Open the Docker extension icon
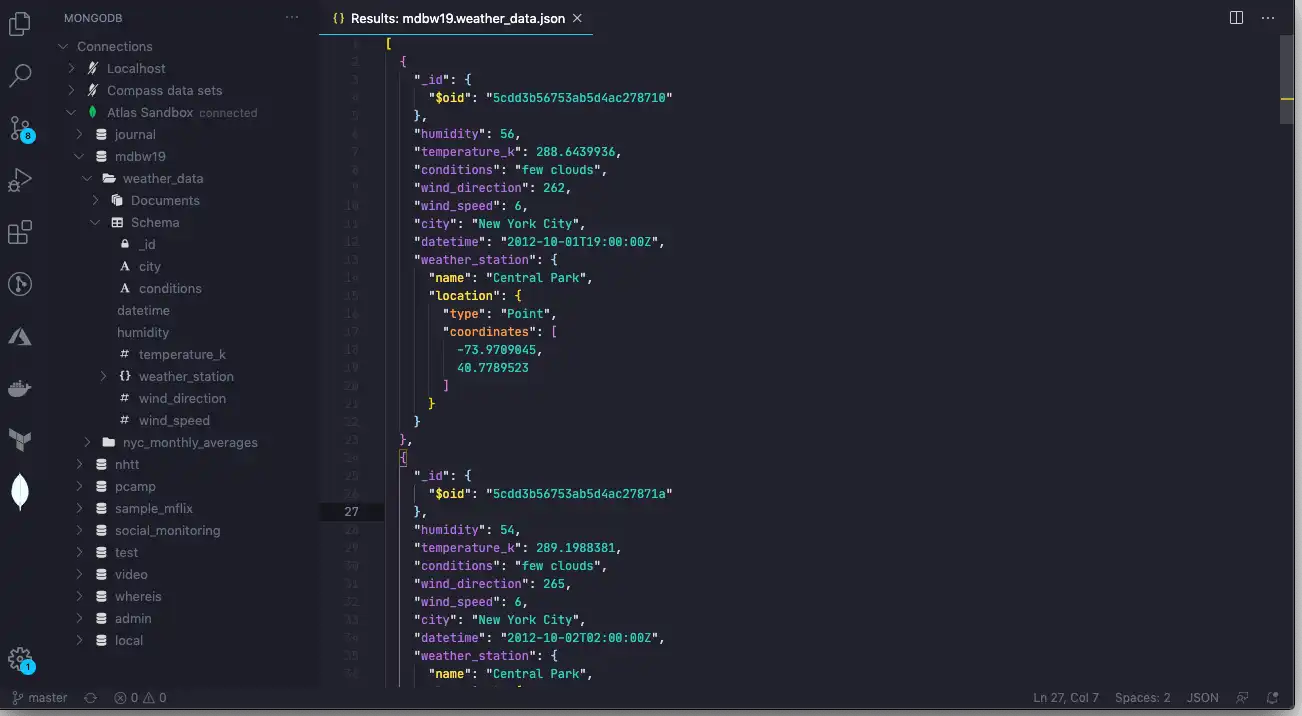This screenshot has height=716, width=1302. pos(20,388)
